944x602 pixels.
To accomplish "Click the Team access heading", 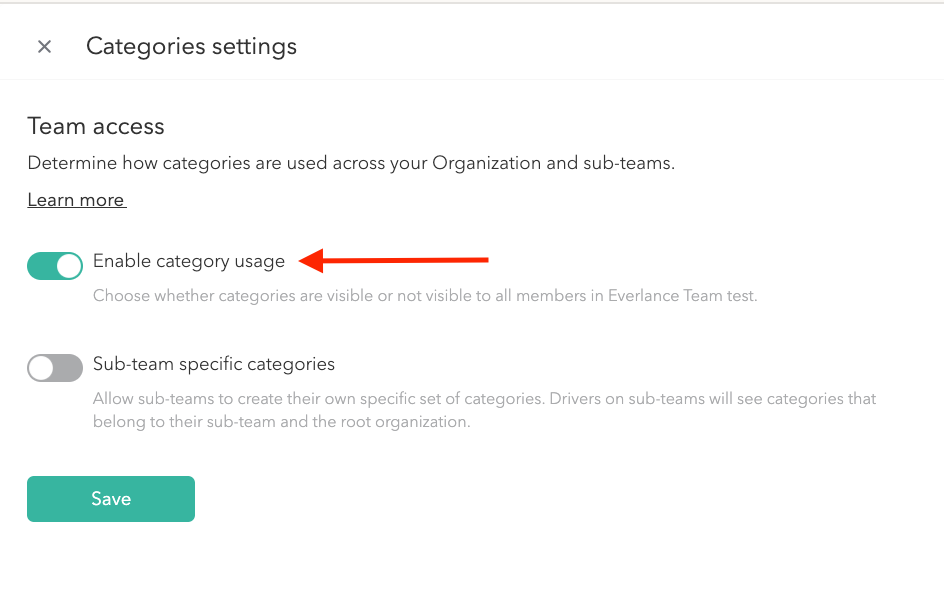I will [x=96, y=126].
